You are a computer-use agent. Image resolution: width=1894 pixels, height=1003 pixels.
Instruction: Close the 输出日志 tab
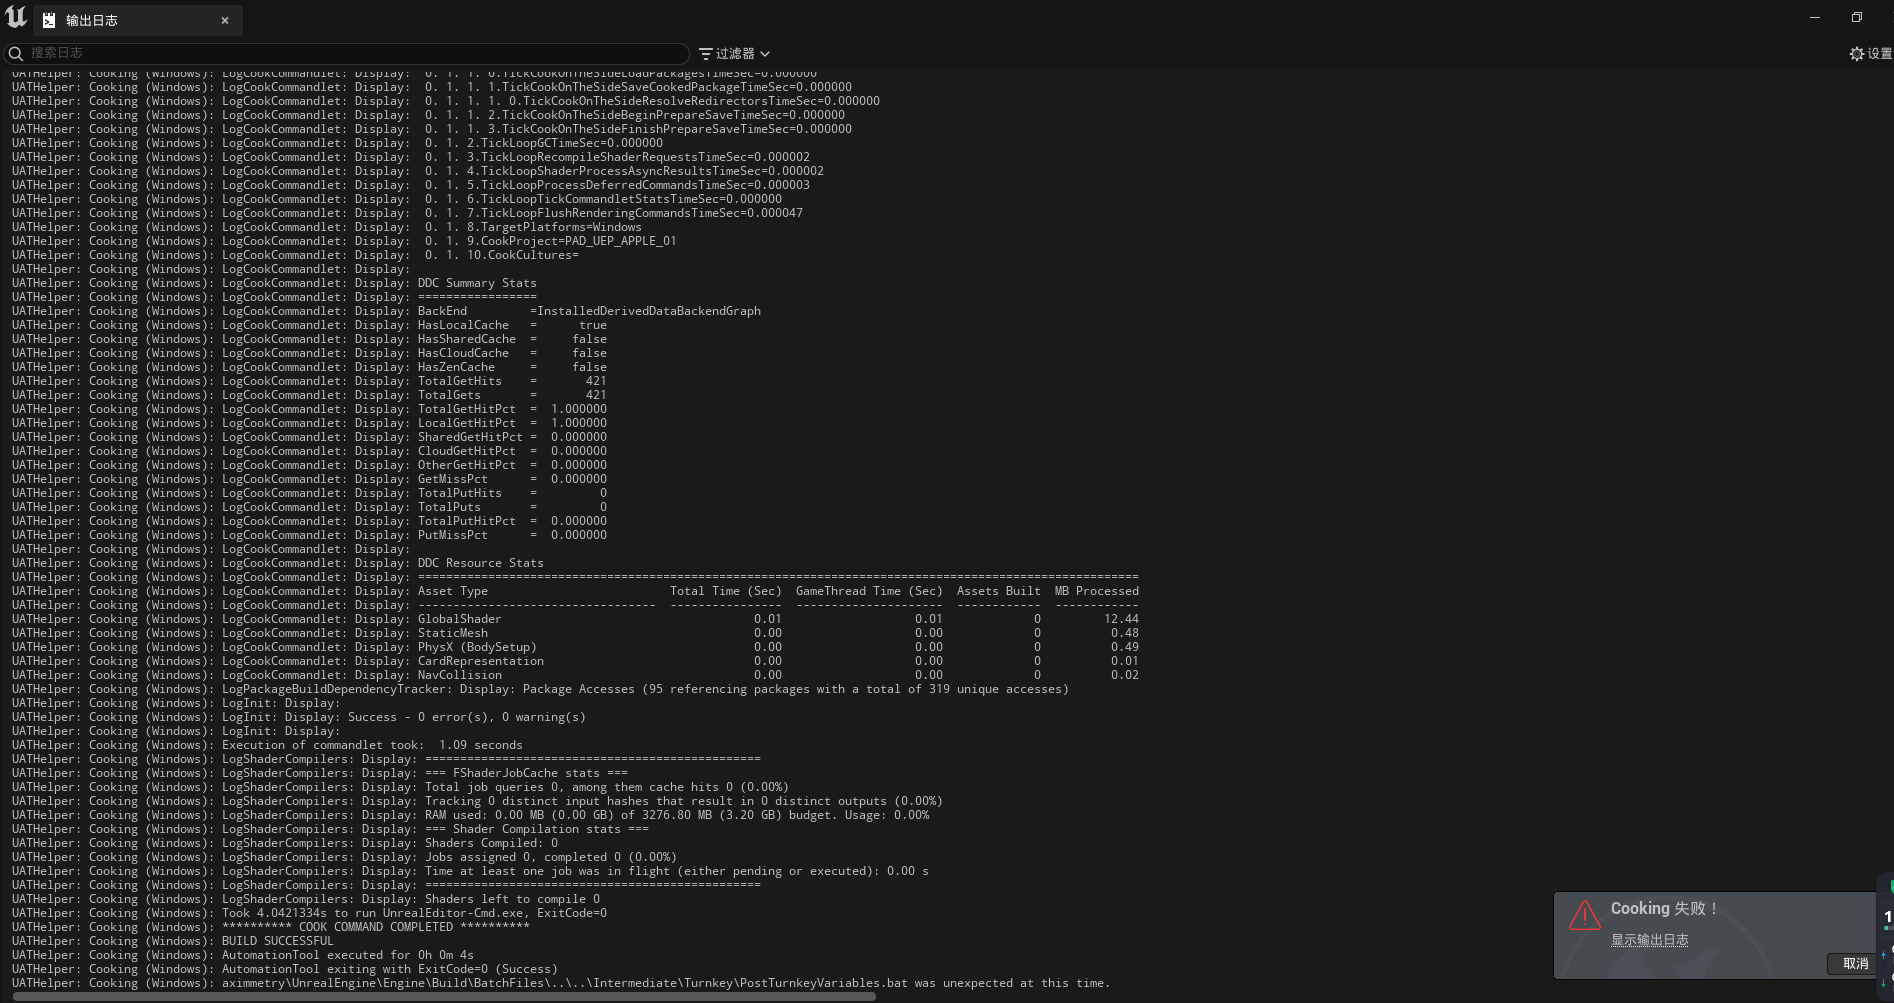[x=225, y=20]
